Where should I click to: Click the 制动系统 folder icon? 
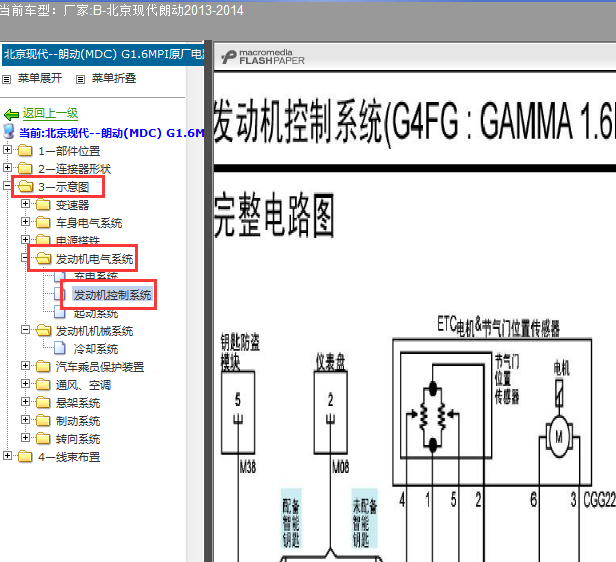43,421
